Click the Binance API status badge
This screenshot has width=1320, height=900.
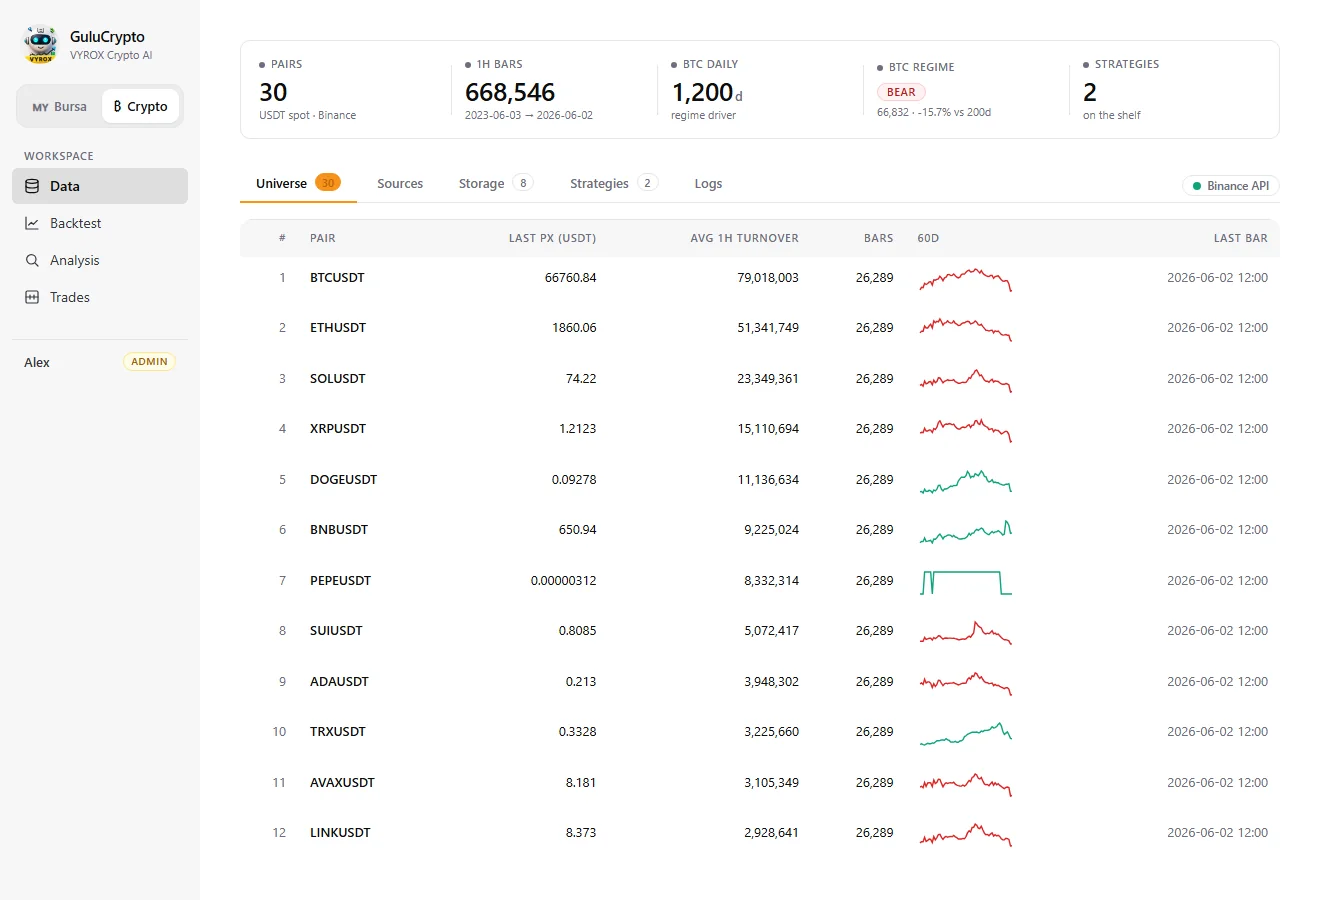point(1231,186)
